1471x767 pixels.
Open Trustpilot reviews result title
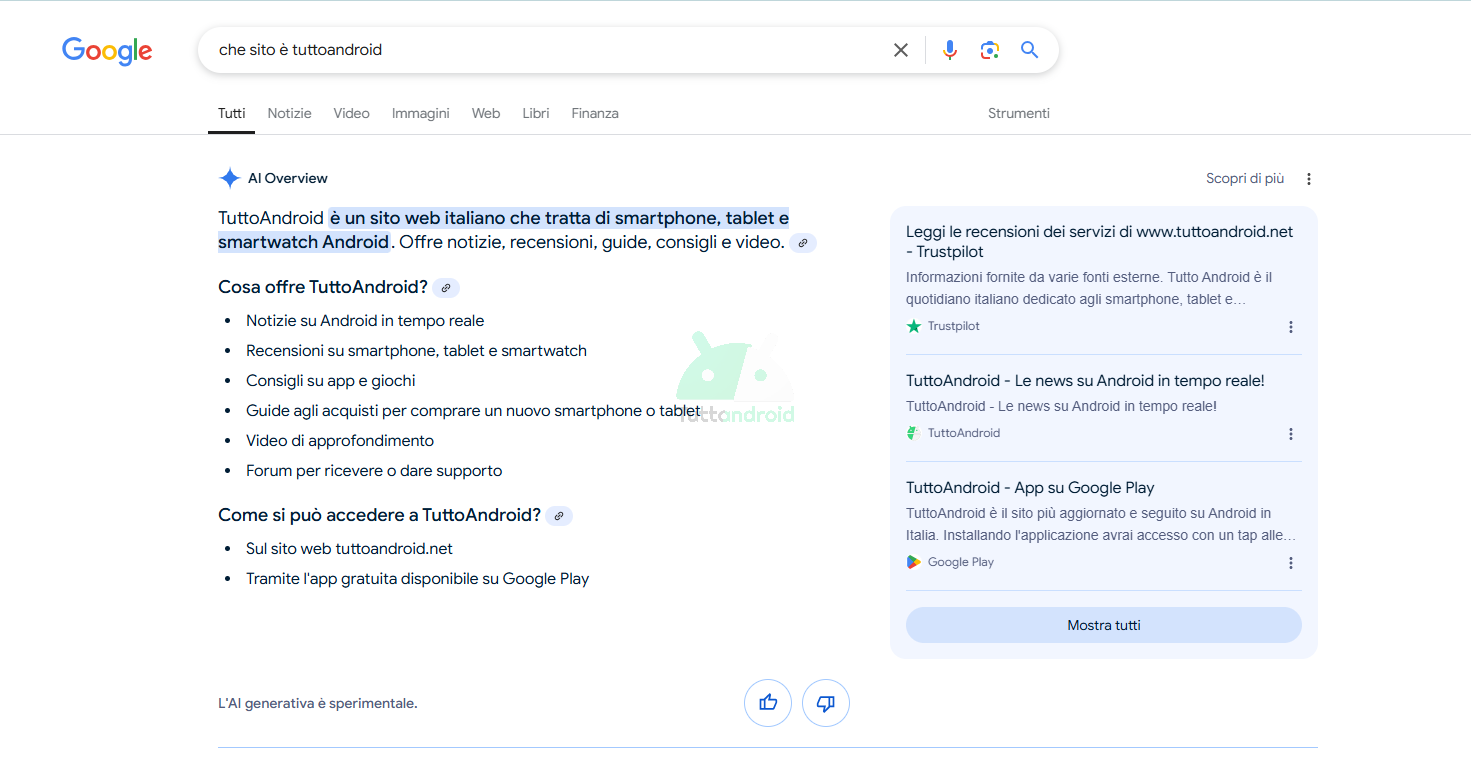coord(1099,241)
